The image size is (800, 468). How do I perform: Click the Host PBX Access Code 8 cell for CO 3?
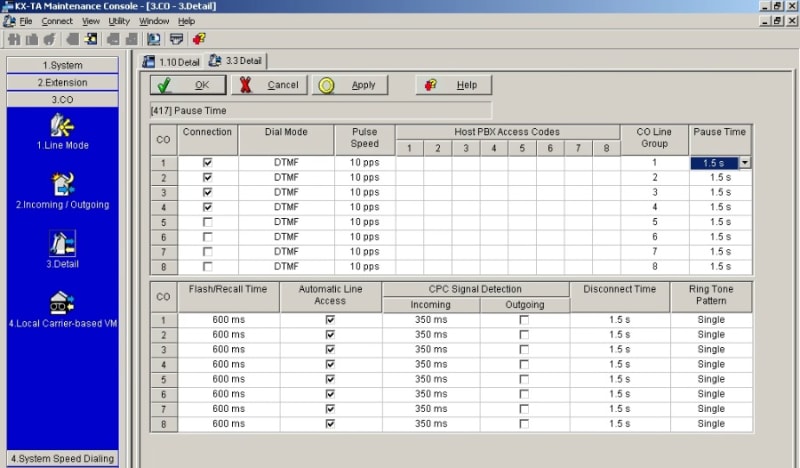pyautogui.click(x=606, y=192)
